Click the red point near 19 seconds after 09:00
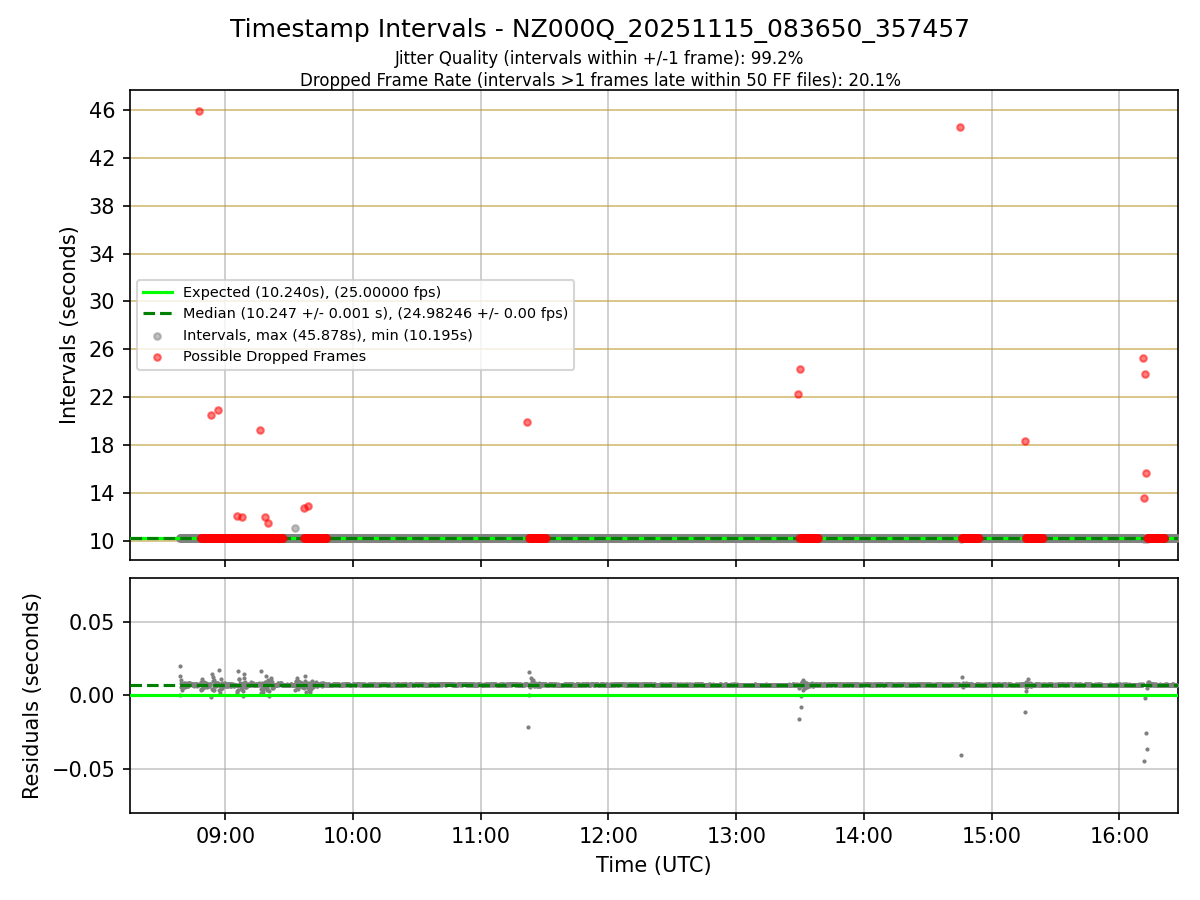This screenshot has width=1200, height=900. coord(260,430)
